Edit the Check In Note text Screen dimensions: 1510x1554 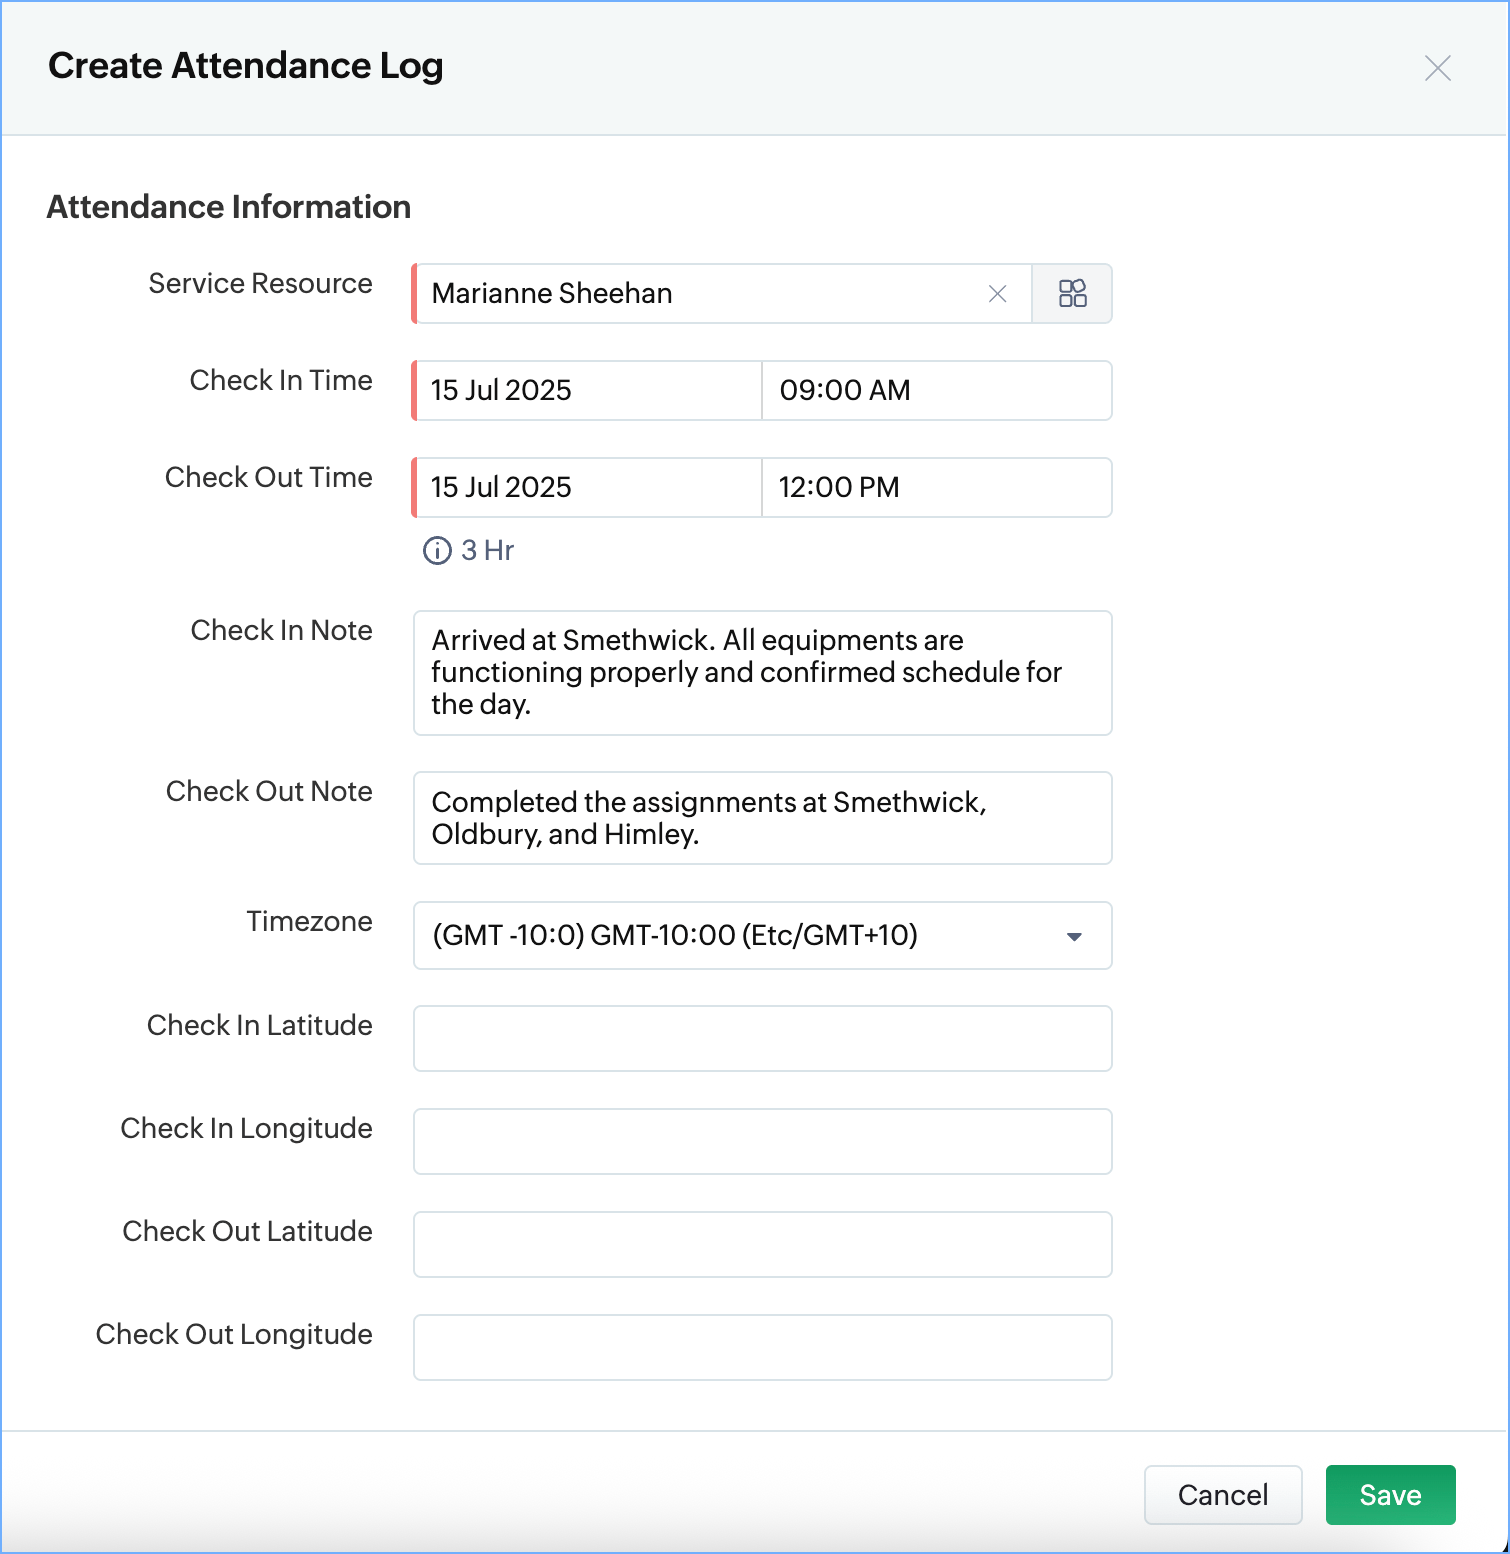pyautogui.click(x=762, y=673)
